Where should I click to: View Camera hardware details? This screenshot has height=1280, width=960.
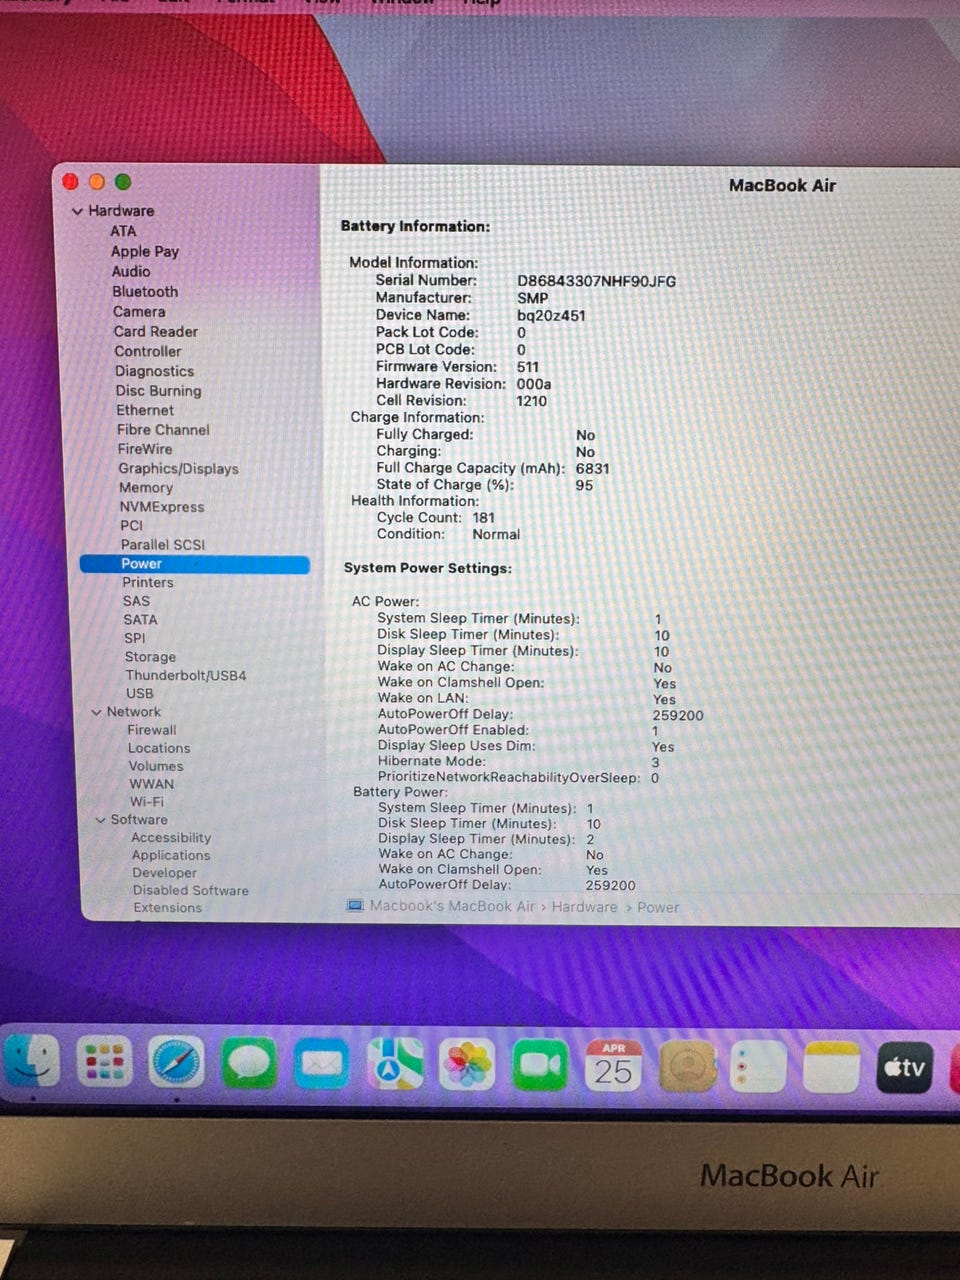(139, 311)
